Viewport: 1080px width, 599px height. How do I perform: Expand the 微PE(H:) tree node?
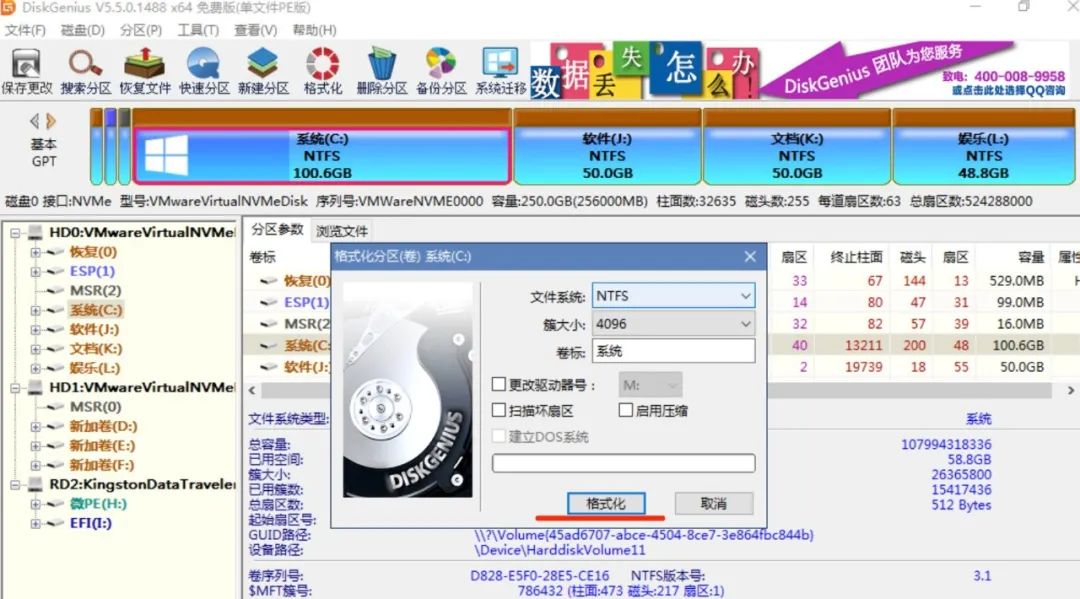tap(35, 504)
